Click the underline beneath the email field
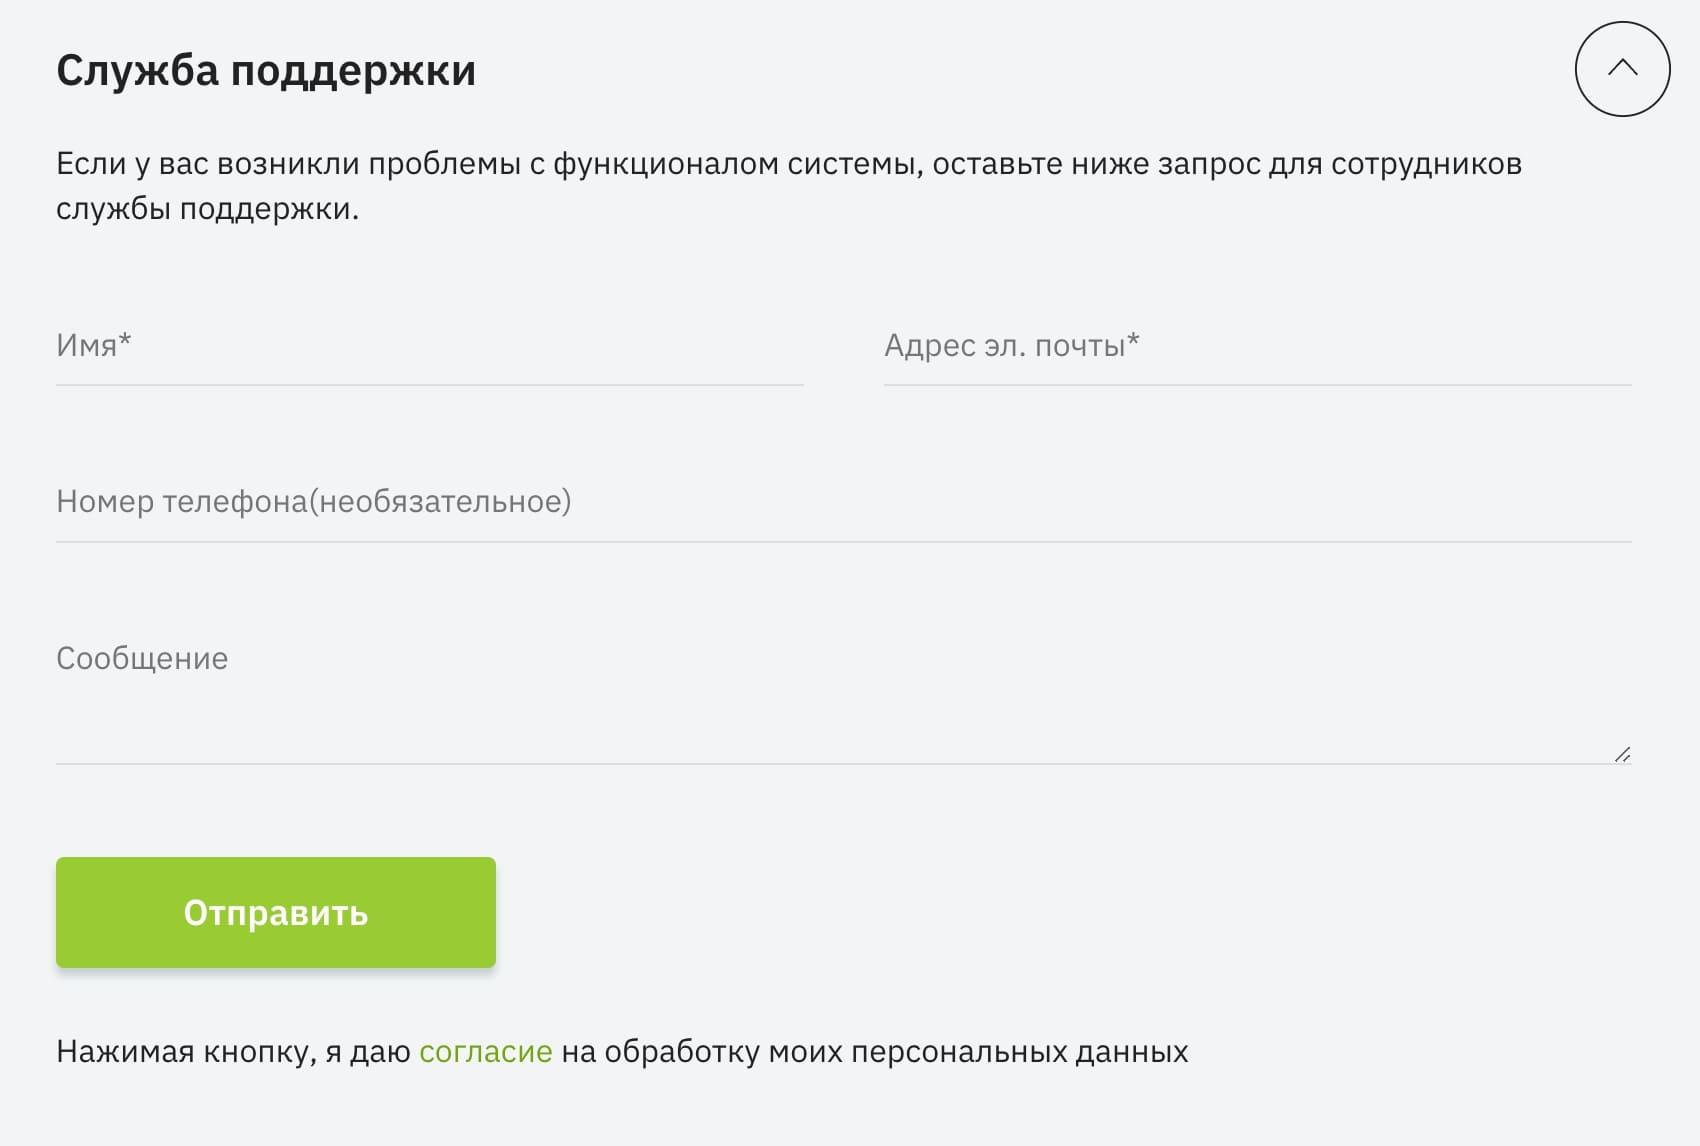The width and height of the screenshot is (1700, 1146). [x=1257, y=385]
